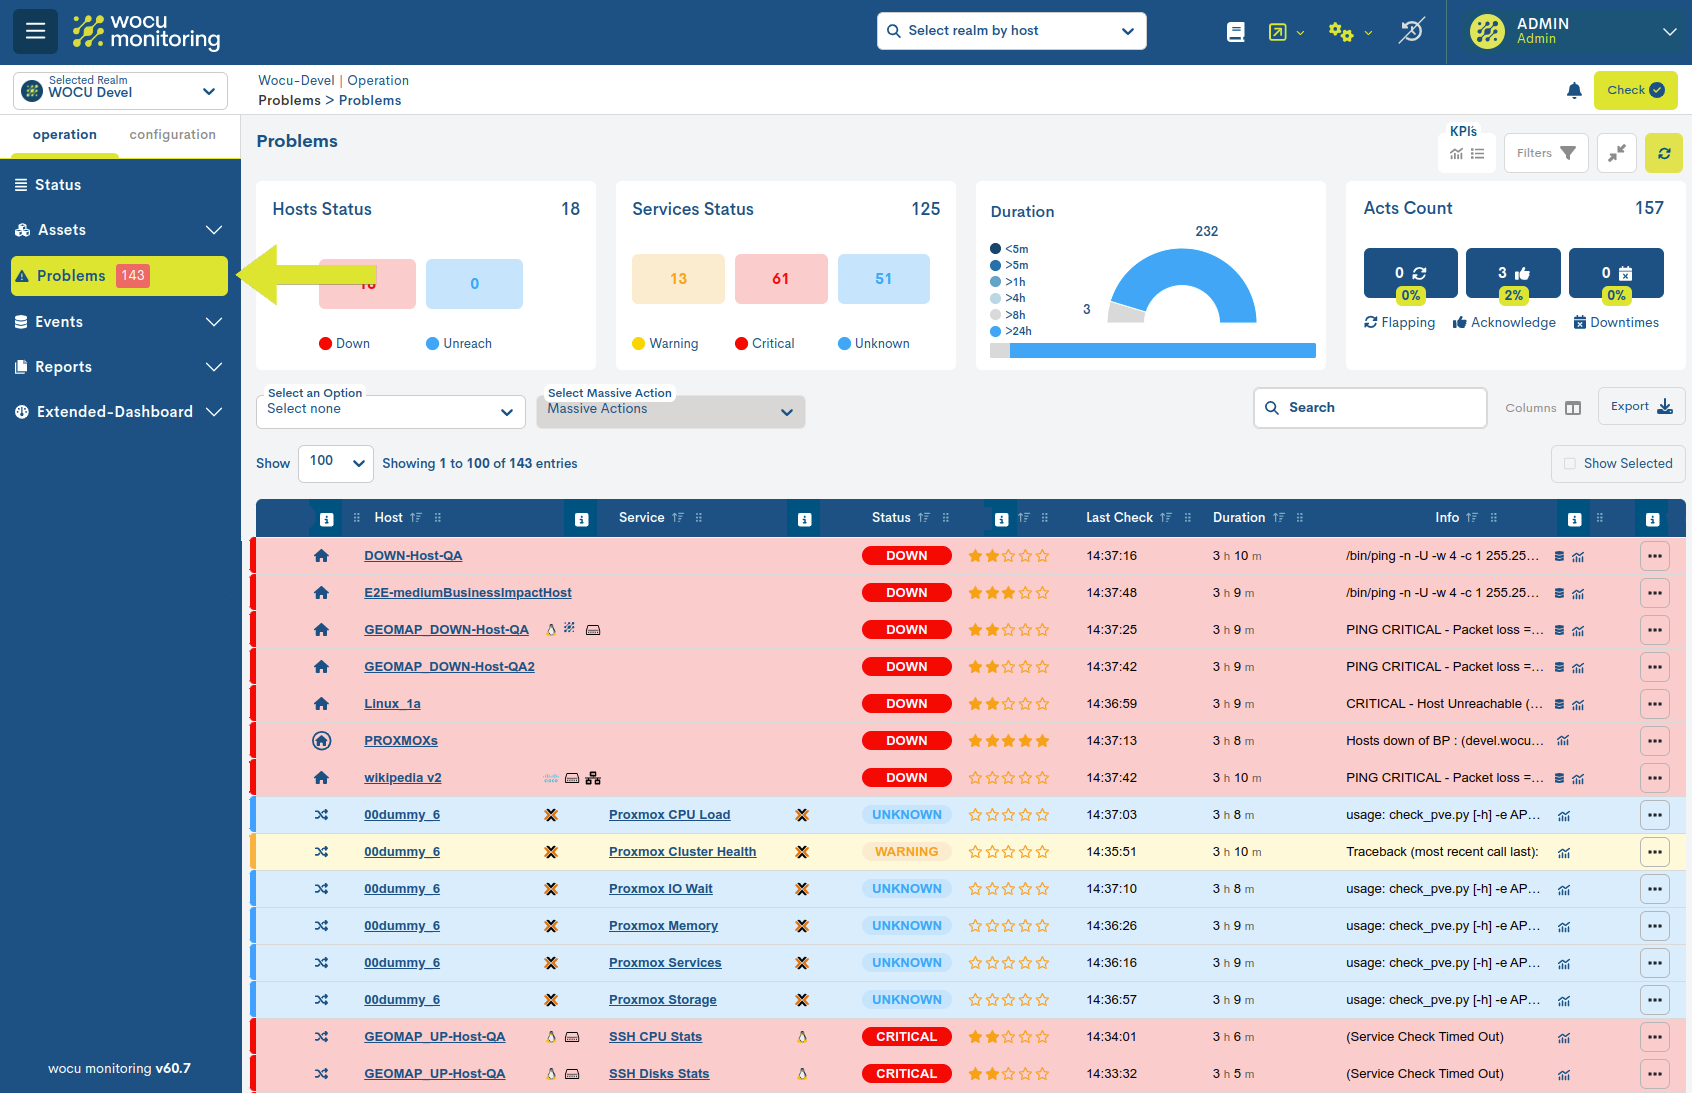This screenshot has height=1093, width=1692.
Task: Tick the Show Selected checkbox
Action: click(x=1569, y=464)
